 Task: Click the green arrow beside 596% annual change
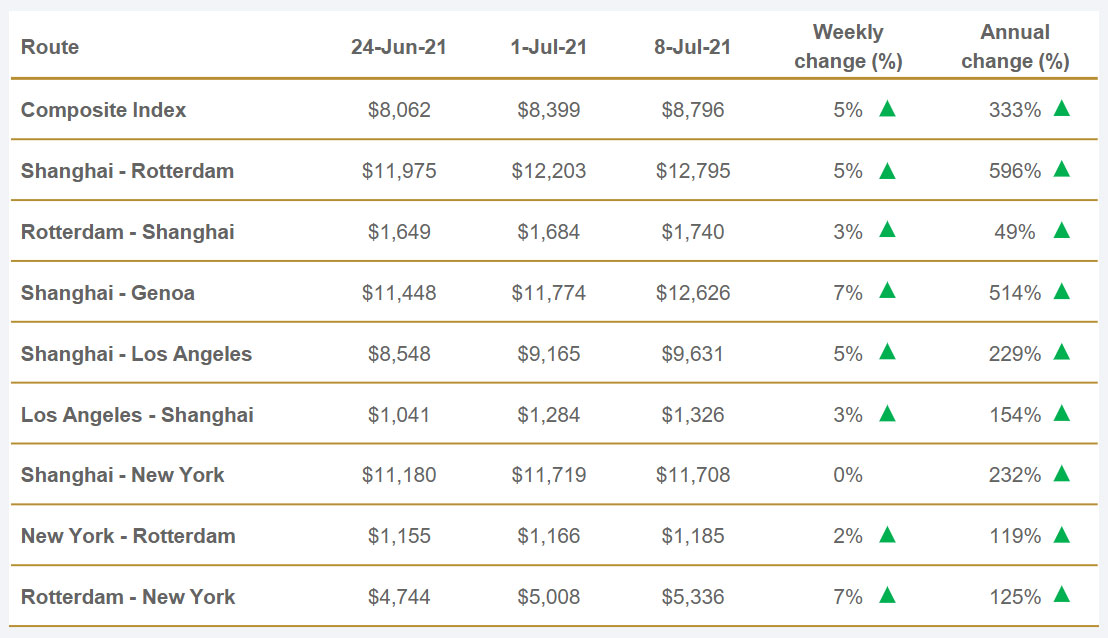tap(1061, 170)
